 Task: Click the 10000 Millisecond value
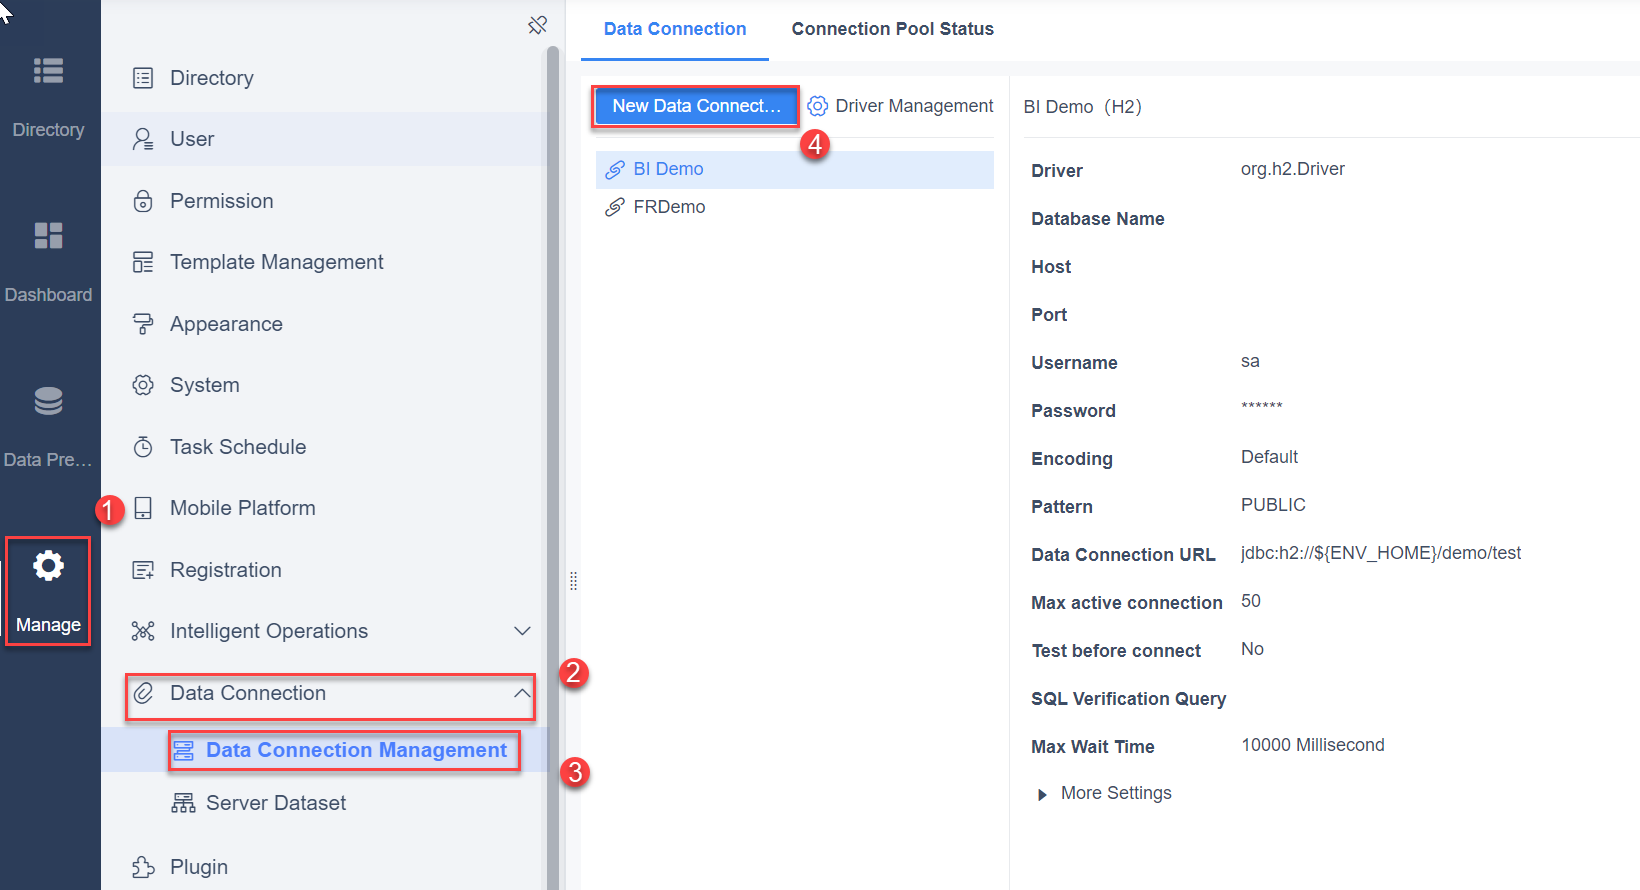coord(1313,745)
